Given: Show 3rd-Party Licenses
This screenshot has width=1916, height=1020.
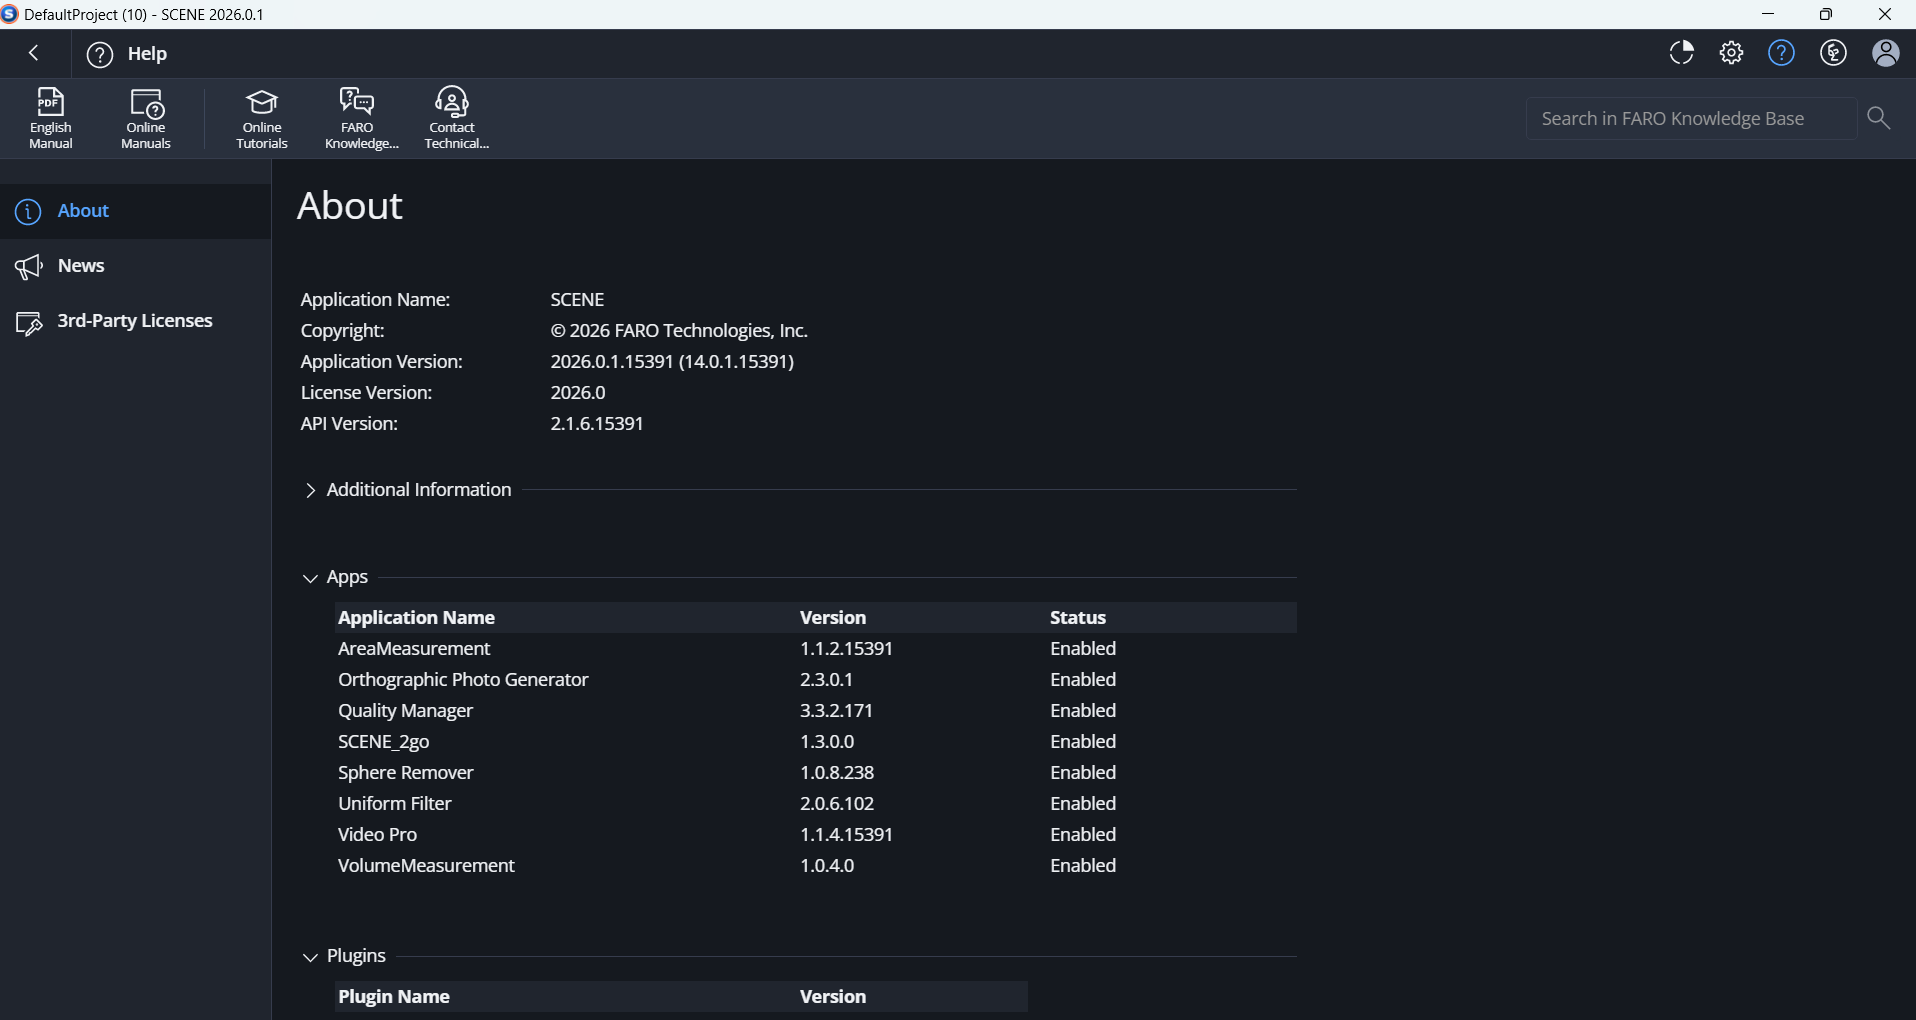Looking at the screenshot, I should tap(135, 321).
